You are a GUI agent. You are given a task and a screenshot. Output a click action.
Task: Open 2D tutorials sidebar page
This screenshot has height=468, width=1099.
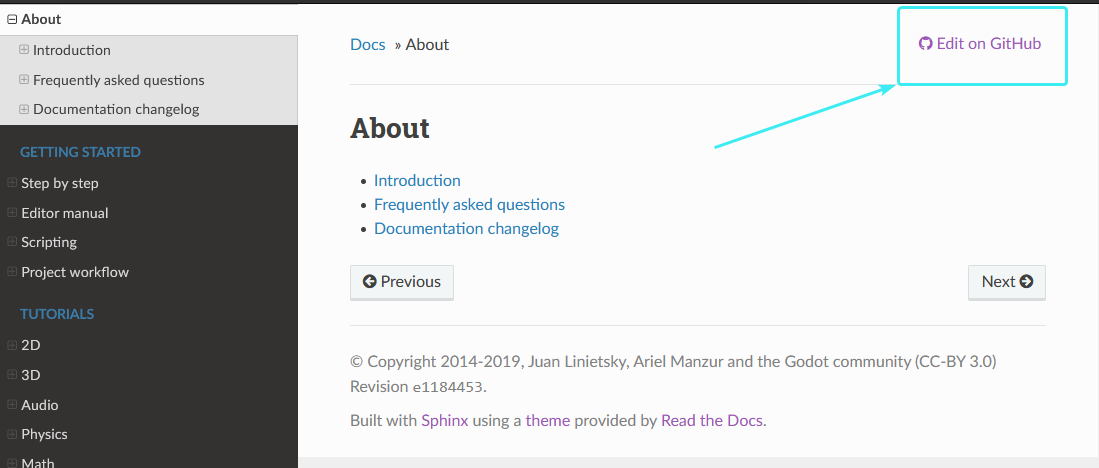click(x=31, y=345)
